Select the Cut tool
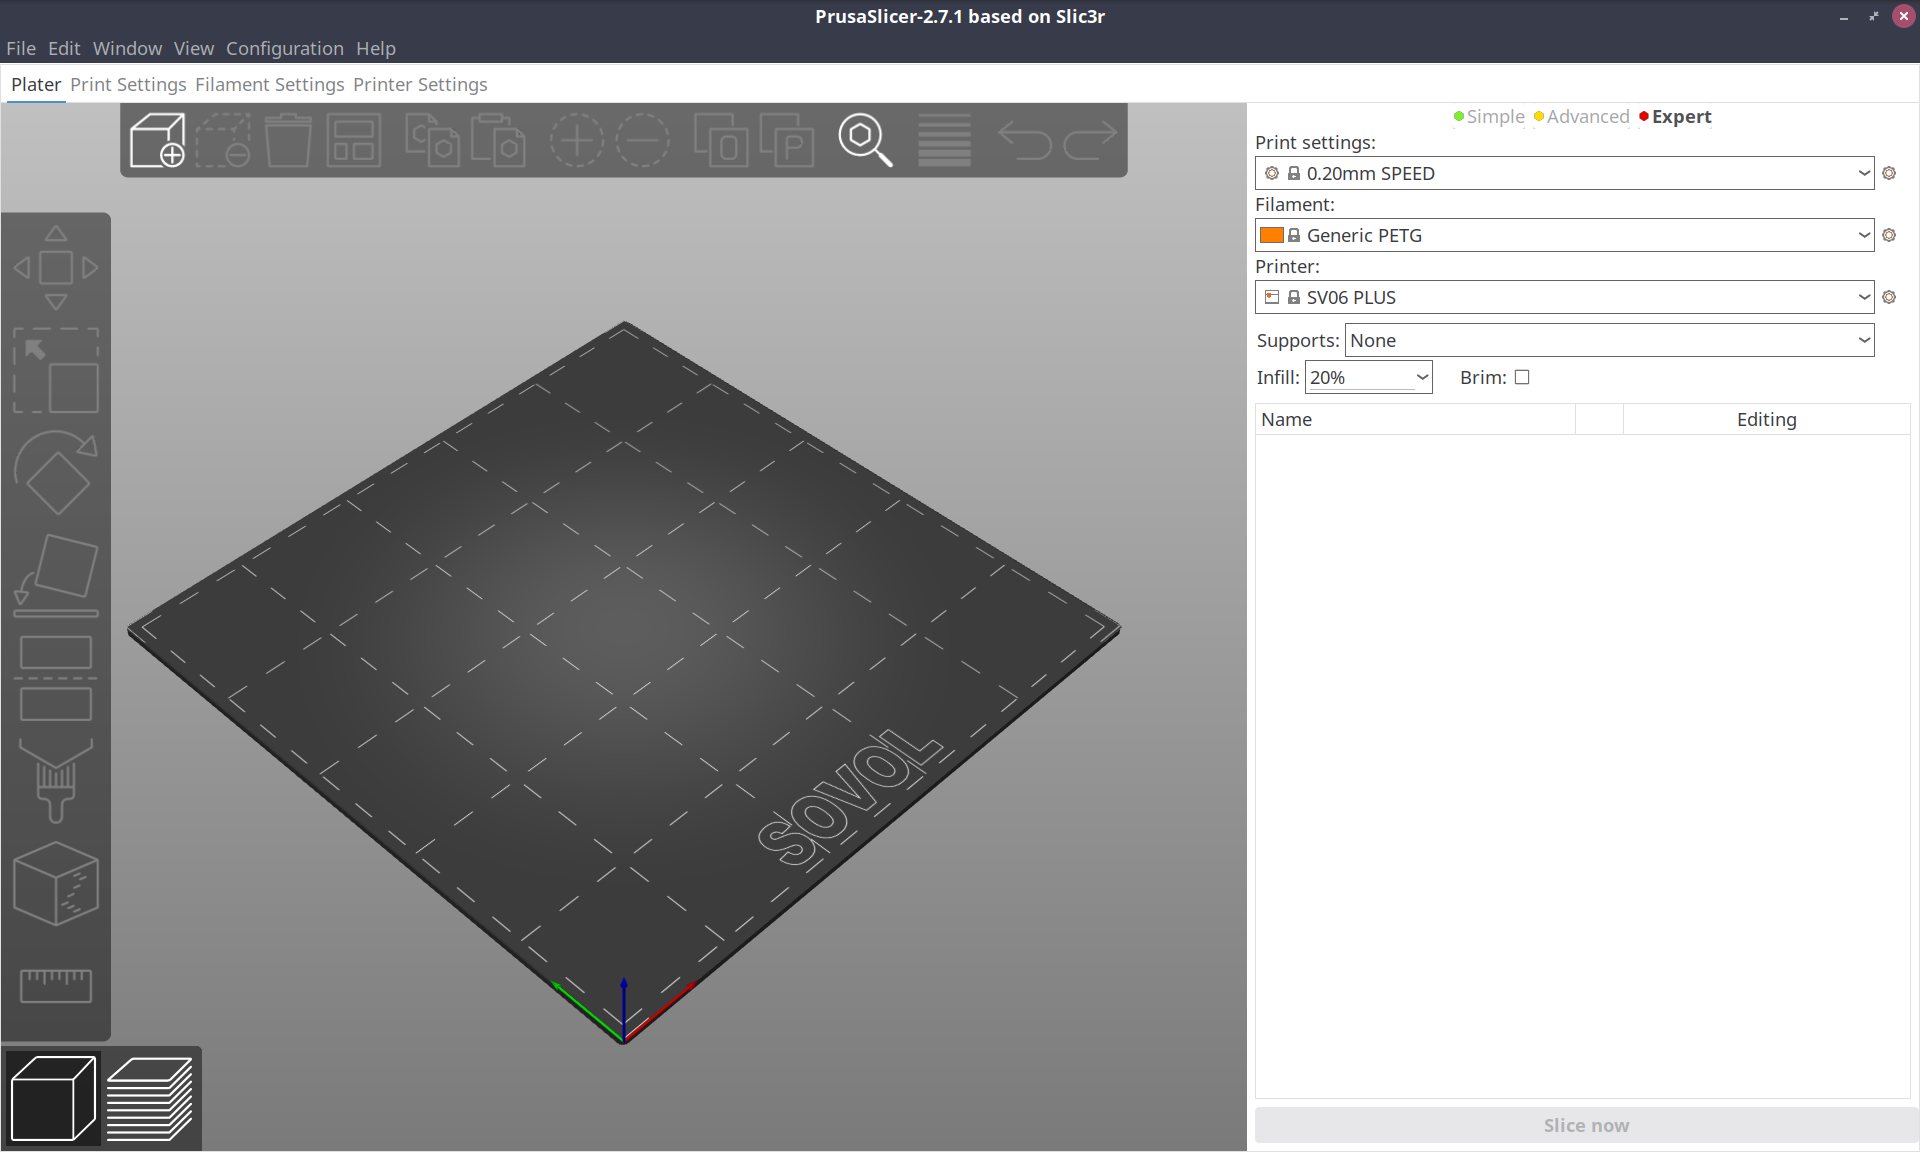Image resolution: width=1920 pixels, height=1152 pixels. click(x=56, y=679)
